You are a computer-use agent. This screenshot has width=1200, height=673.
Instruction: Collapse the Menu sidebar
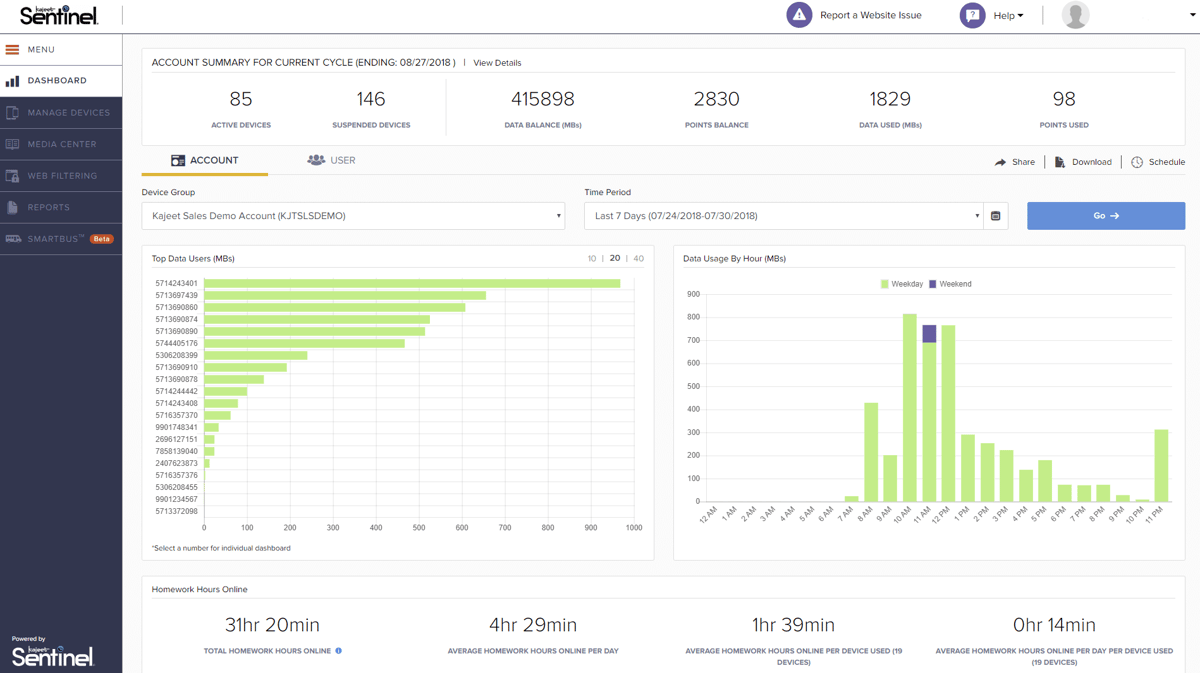(x=33, y=48)
